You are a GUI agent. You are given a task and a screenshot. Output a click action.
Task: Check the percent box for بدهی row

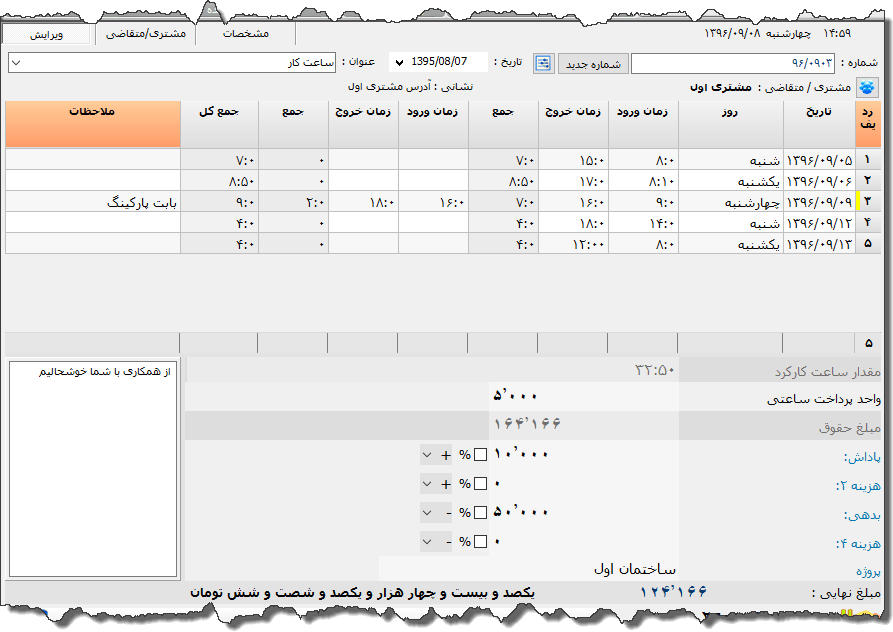[x=481, y=513]
